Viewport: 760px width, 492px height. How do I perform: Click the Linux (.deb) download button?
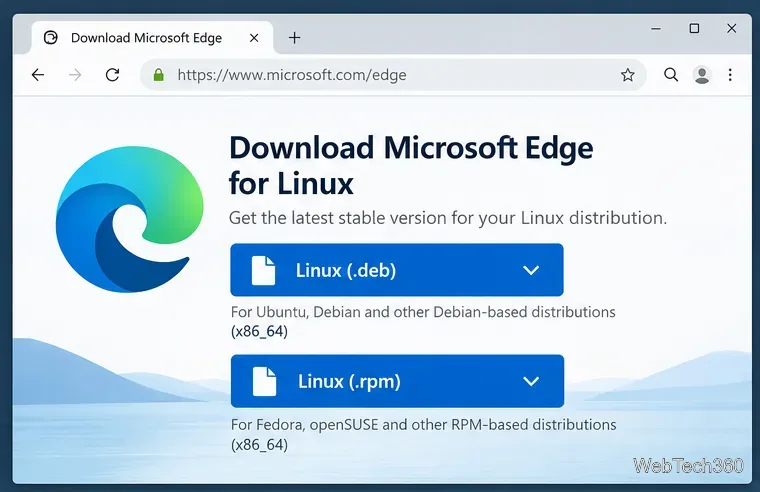click(397, 270)
